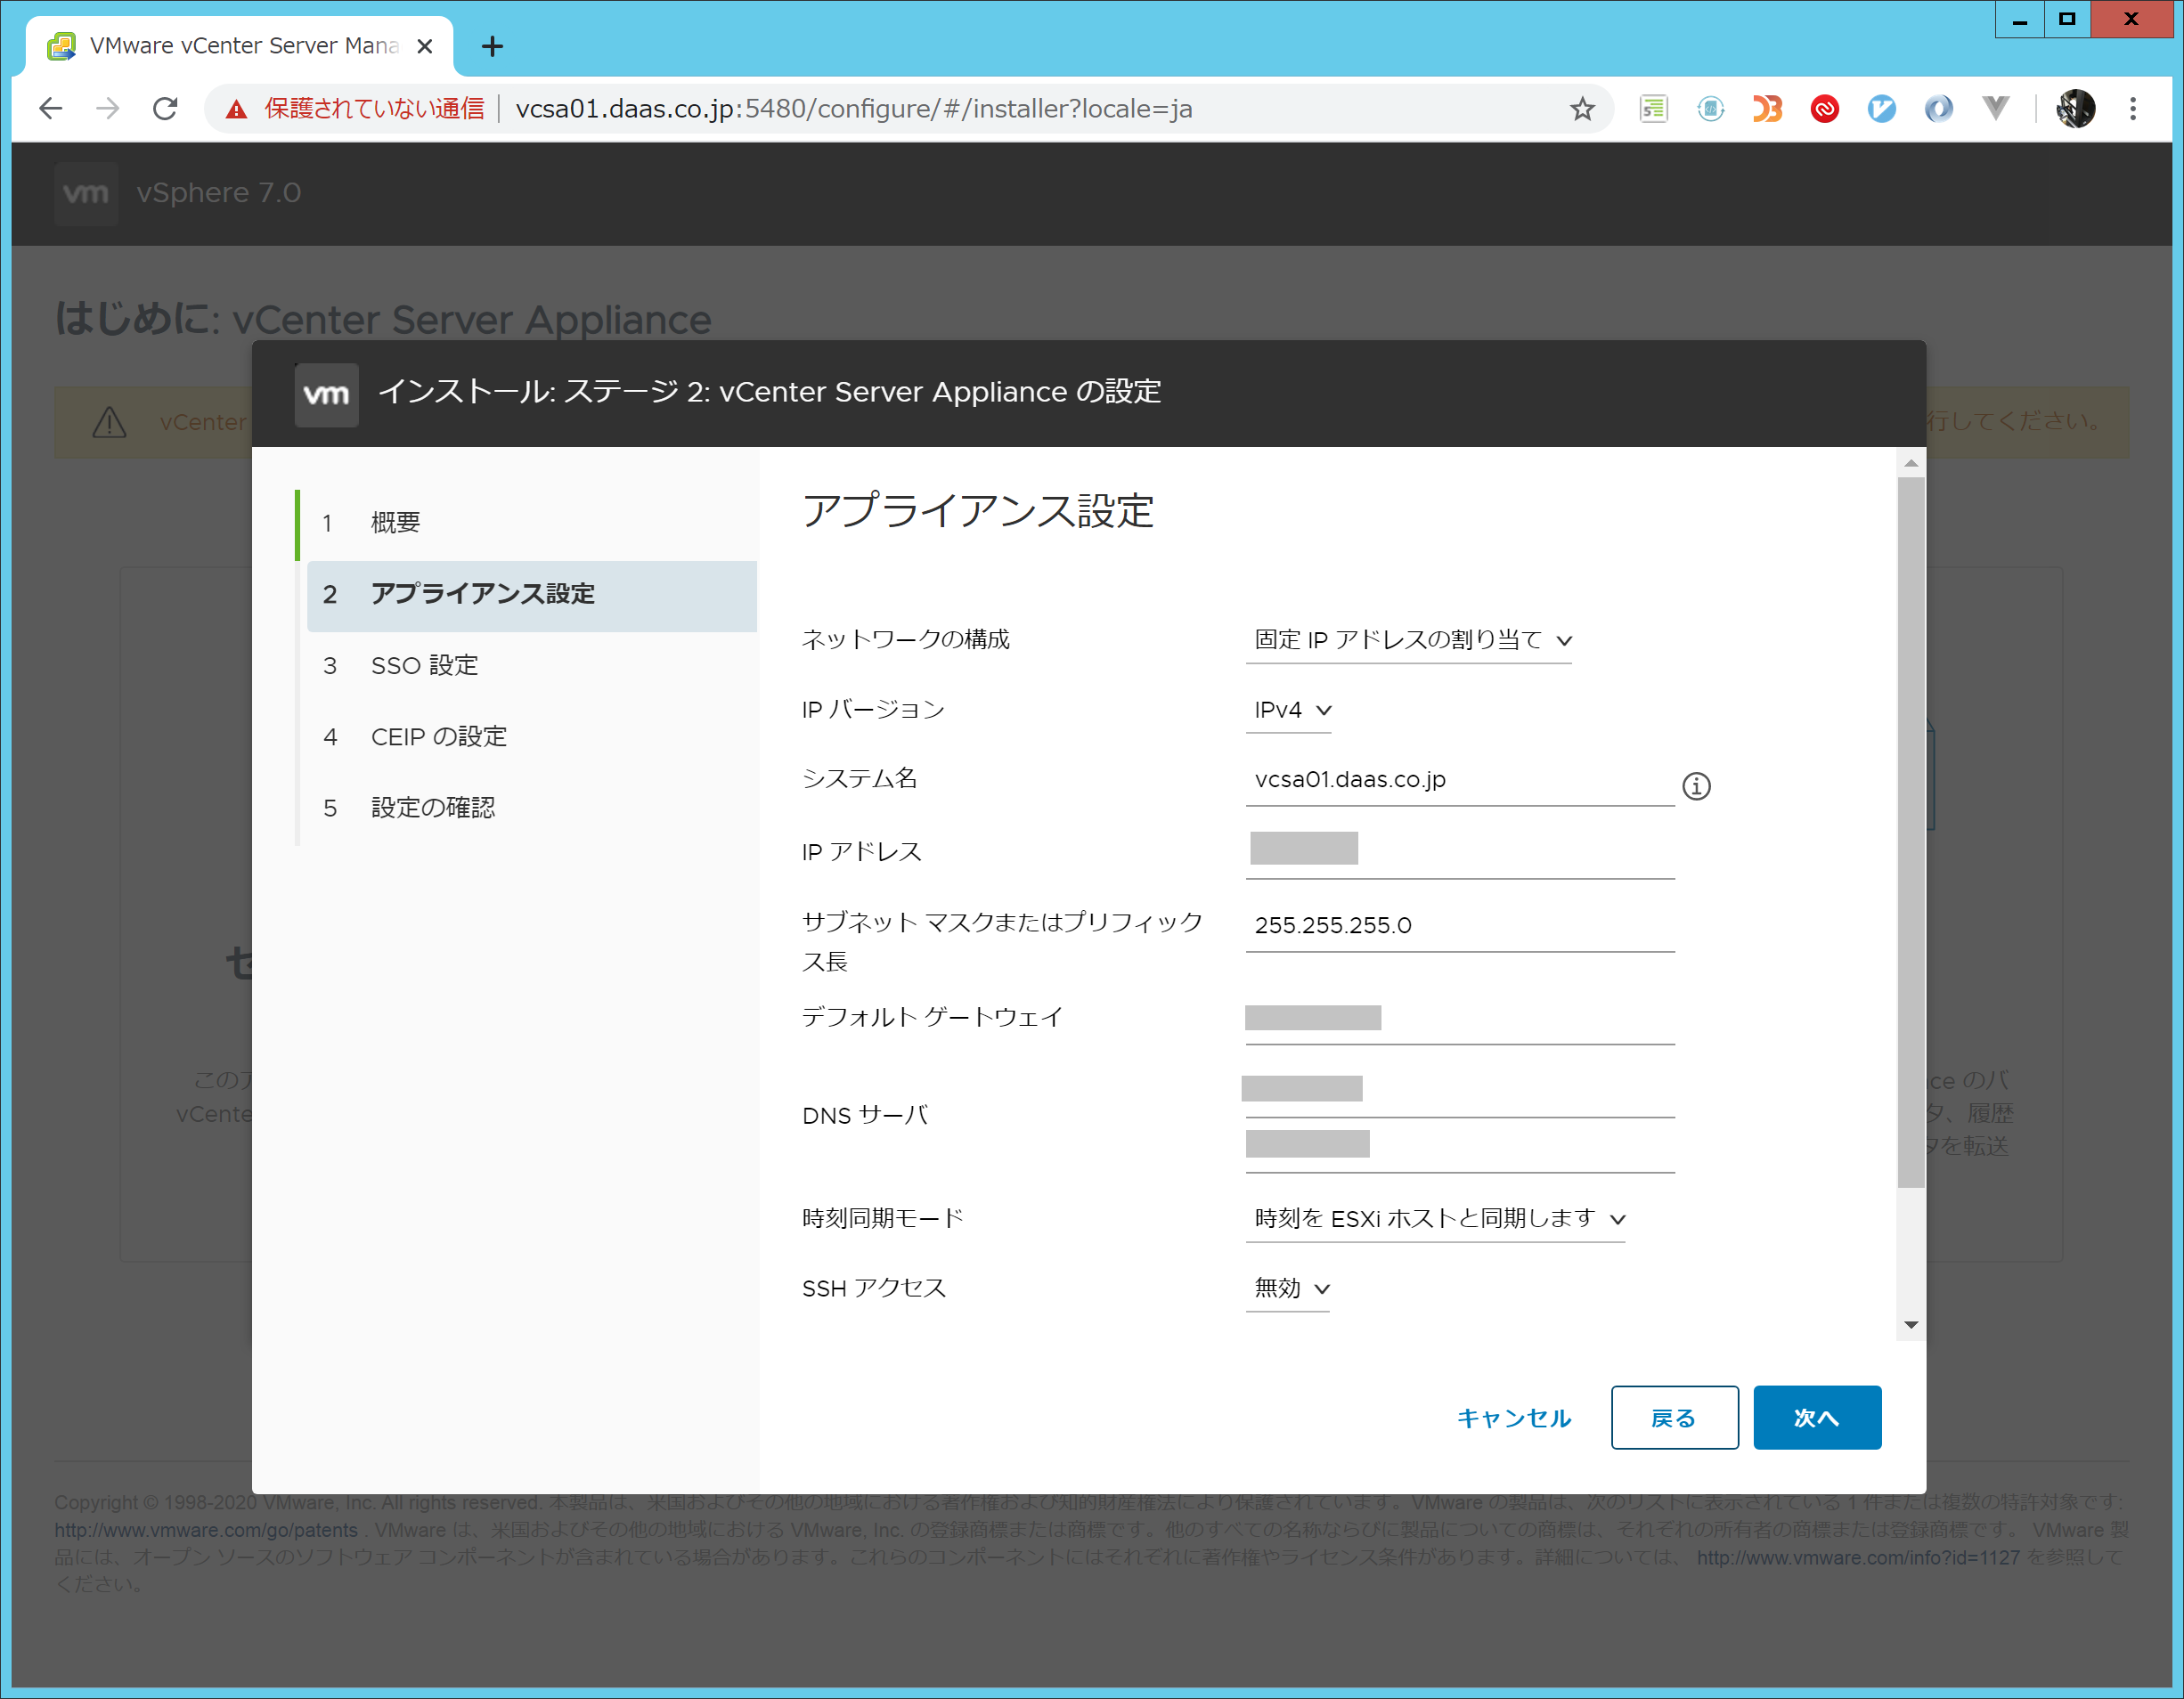Open the Chrome three-dot menu
Image resolution: width=2184 pixels, height=1699 pixels.
pos(2133,108)
